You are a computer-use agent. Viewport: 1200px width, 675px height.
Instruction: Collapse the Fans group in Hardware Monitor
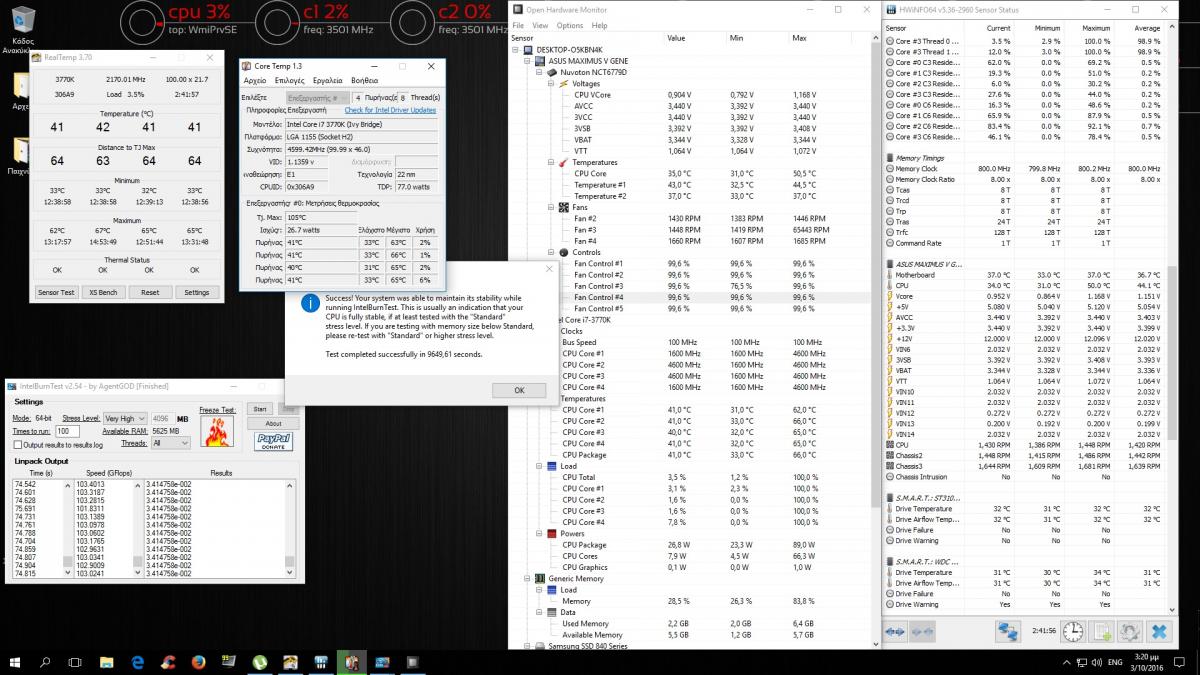tap(551, 207)
